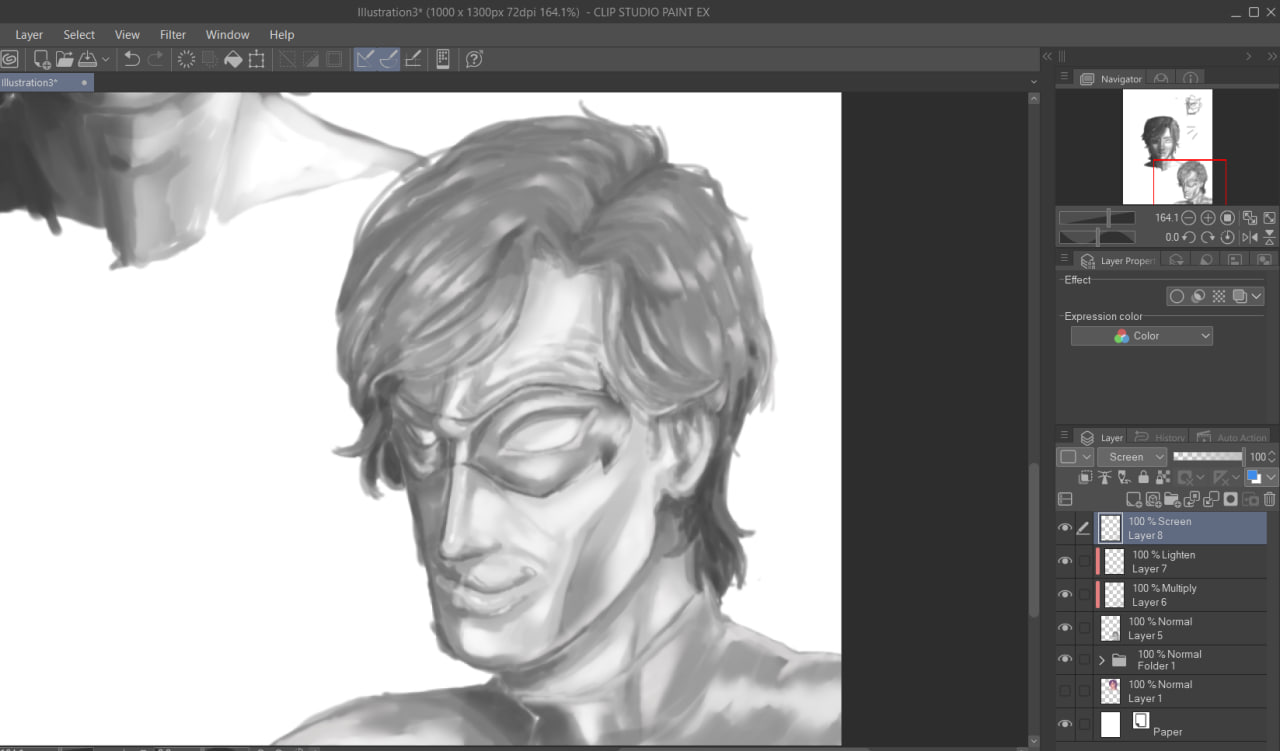This screenshot has width=1280, height=751.
Task: Delete the layer with the trash icon
Action: coord(1270,499)
